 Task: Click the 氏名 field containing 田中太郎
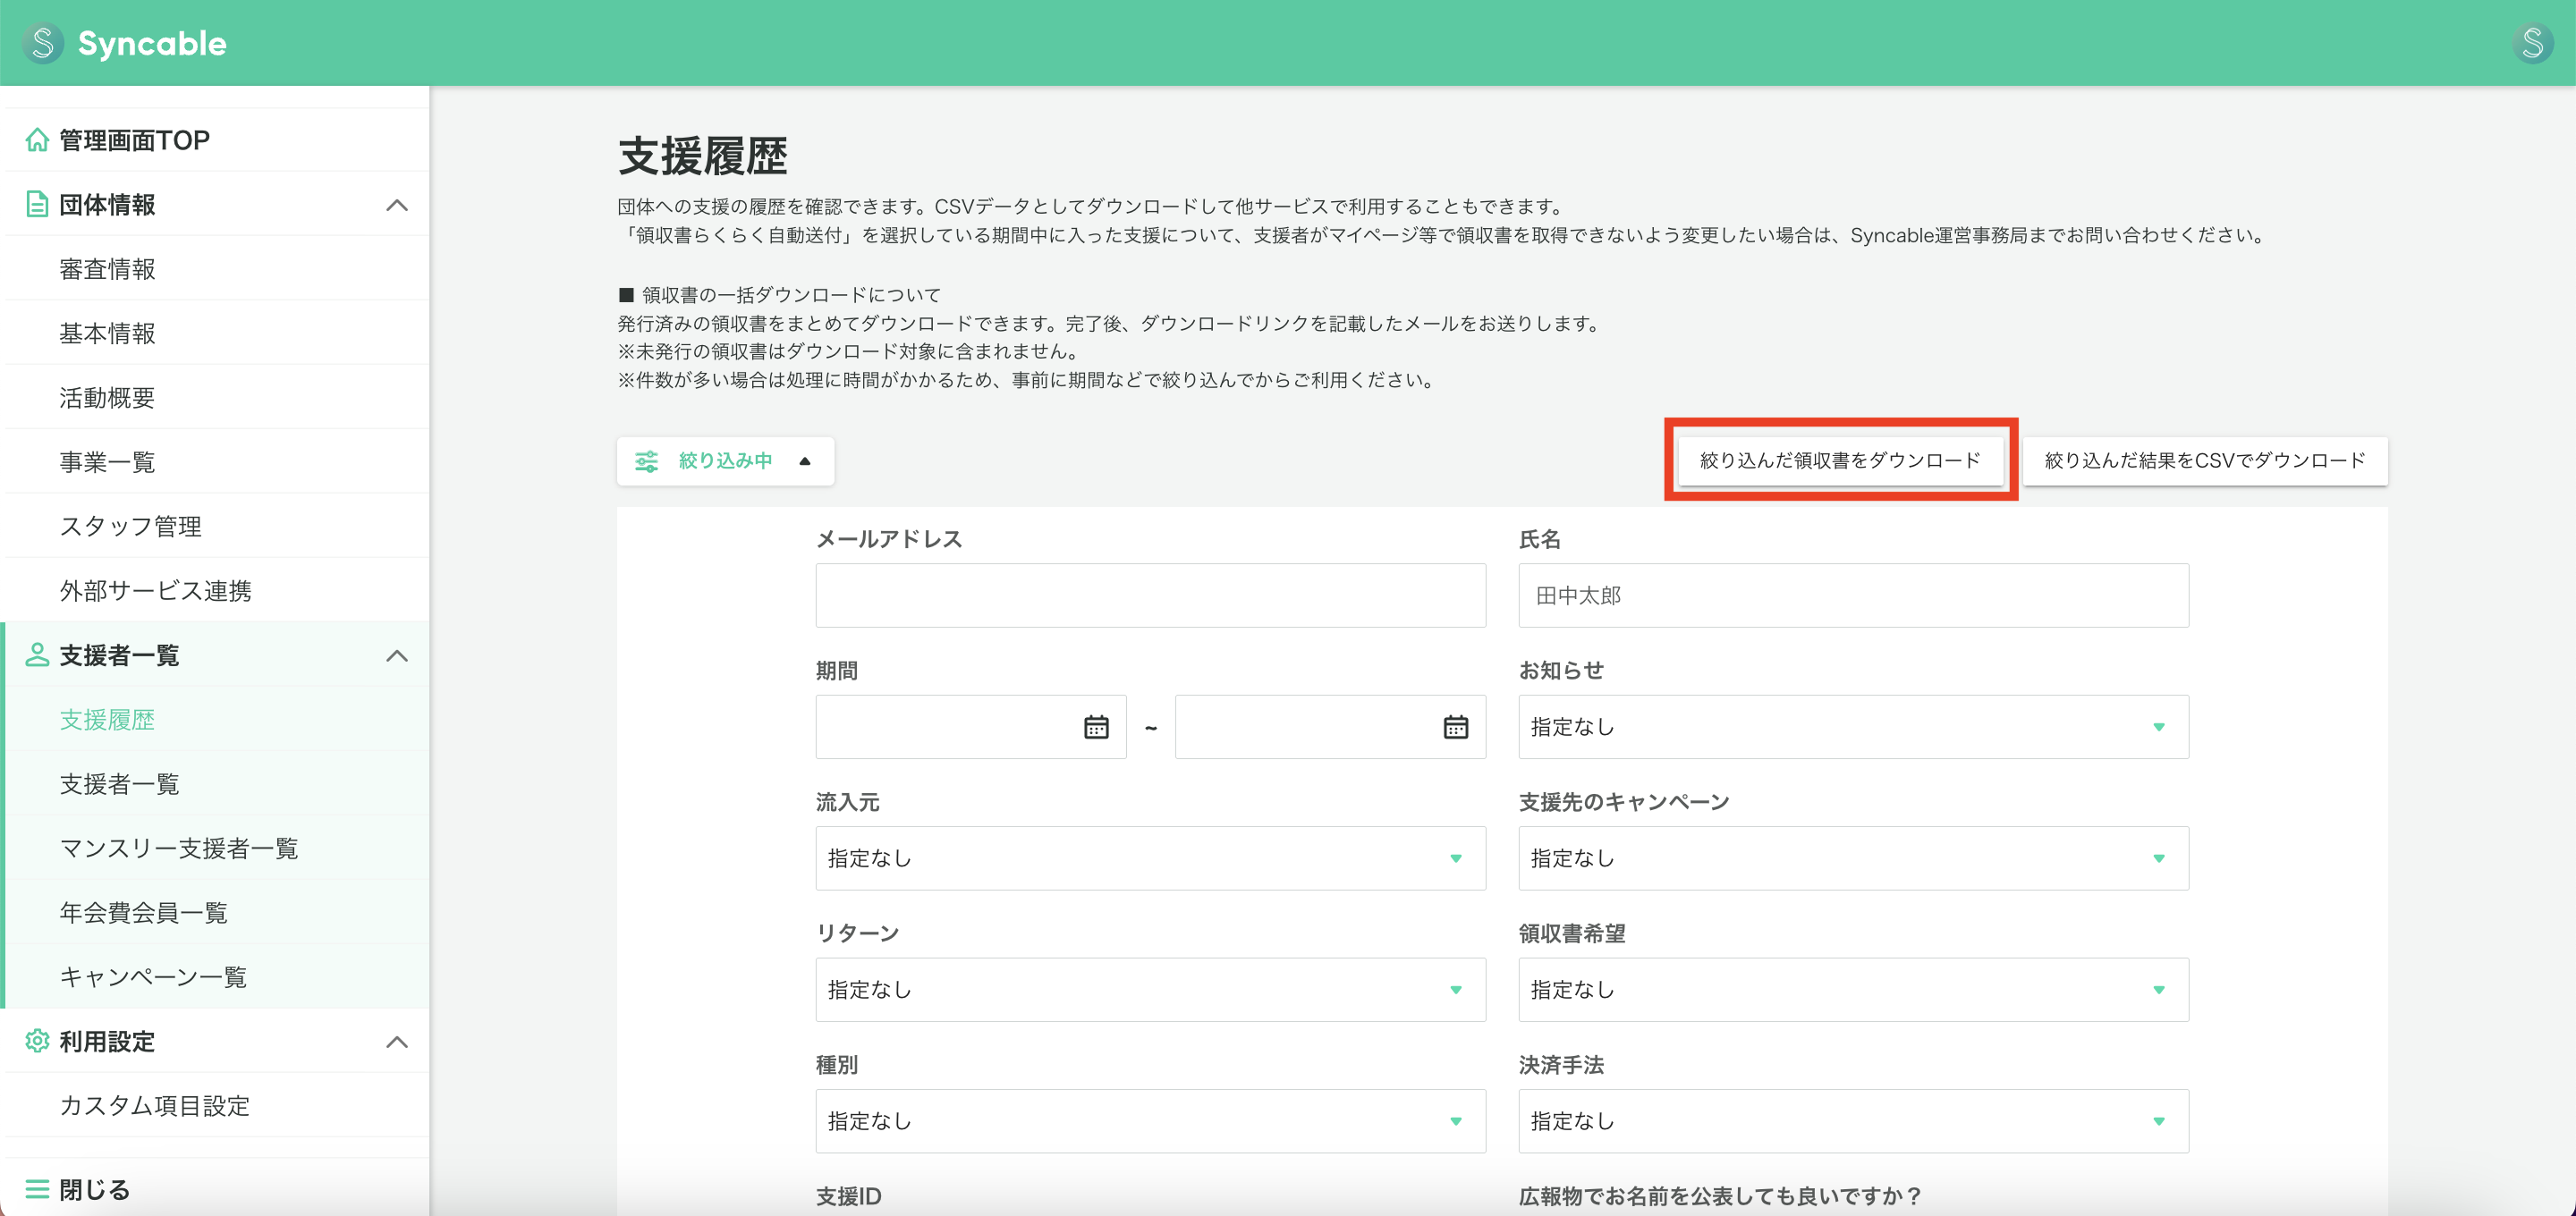tap(1852, 595)
